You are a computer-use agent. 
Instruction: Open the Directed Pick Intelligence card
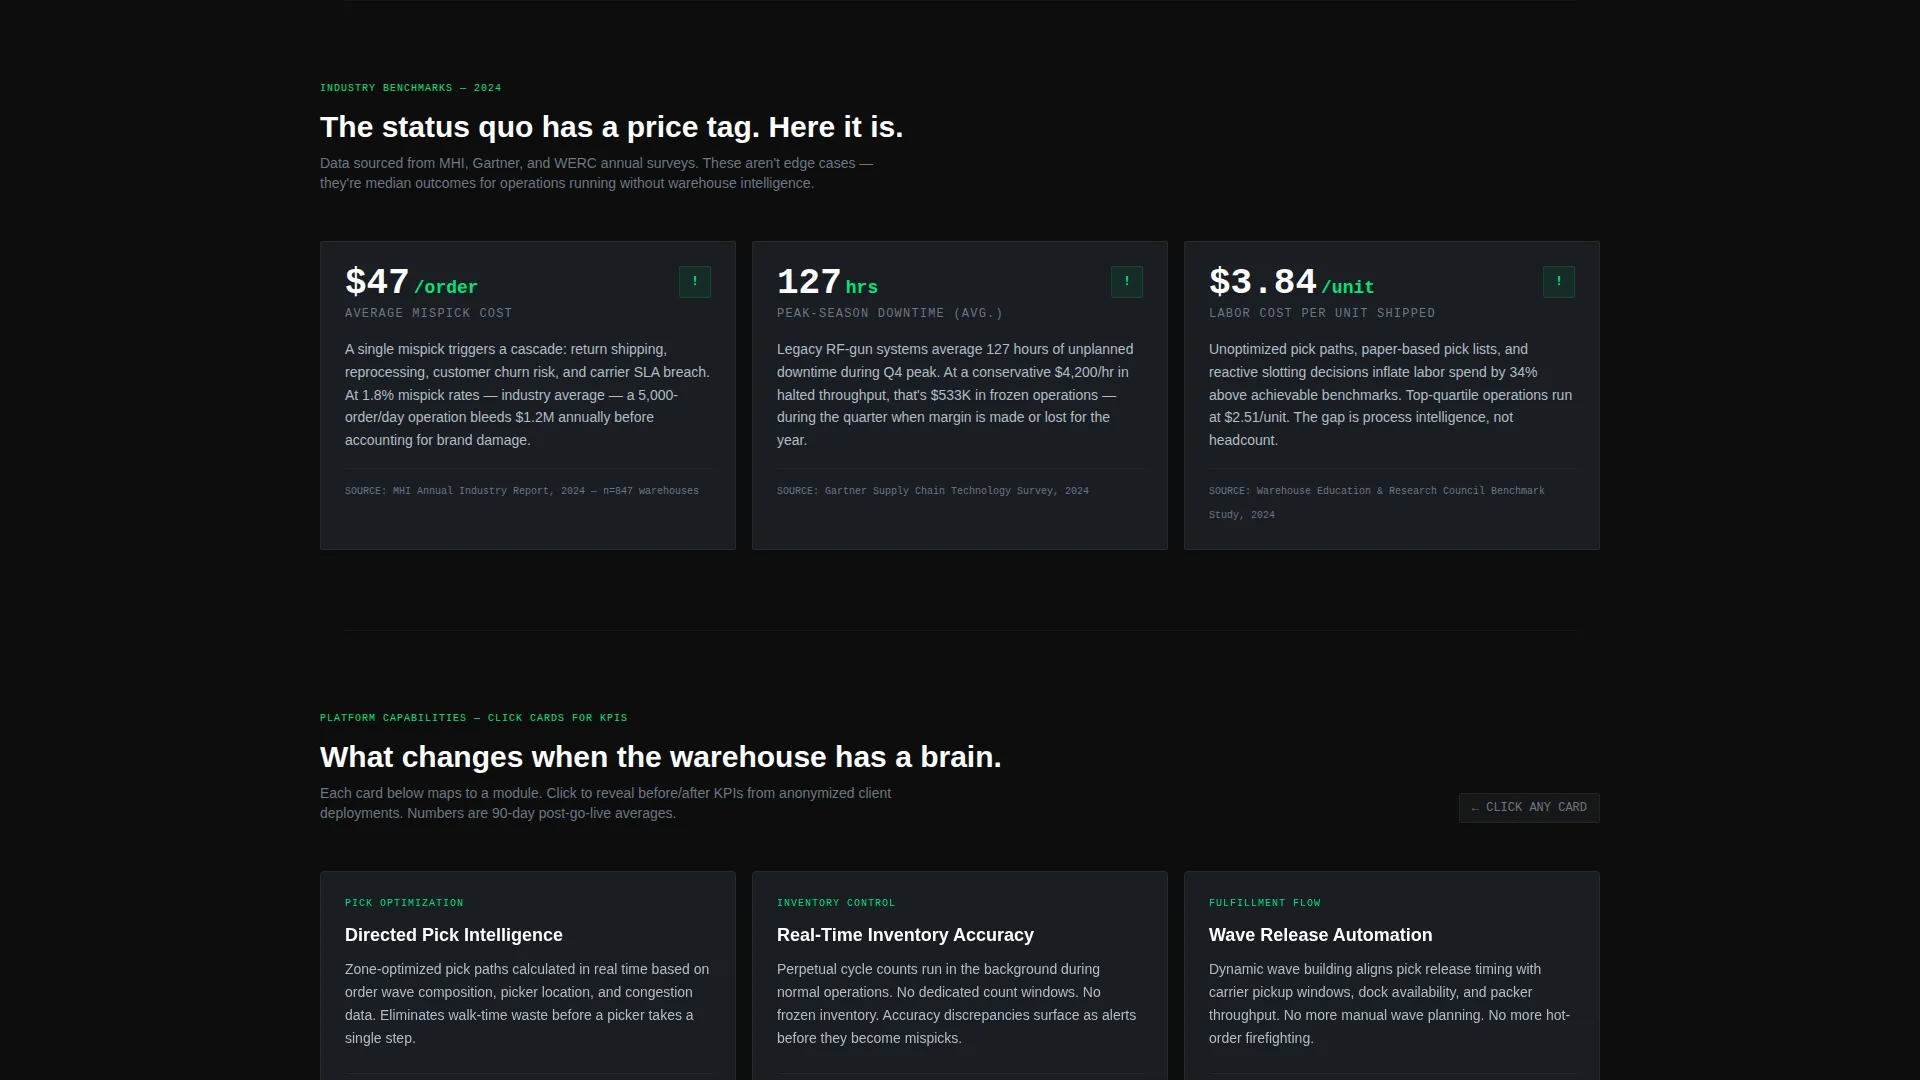tap(528, 975)
